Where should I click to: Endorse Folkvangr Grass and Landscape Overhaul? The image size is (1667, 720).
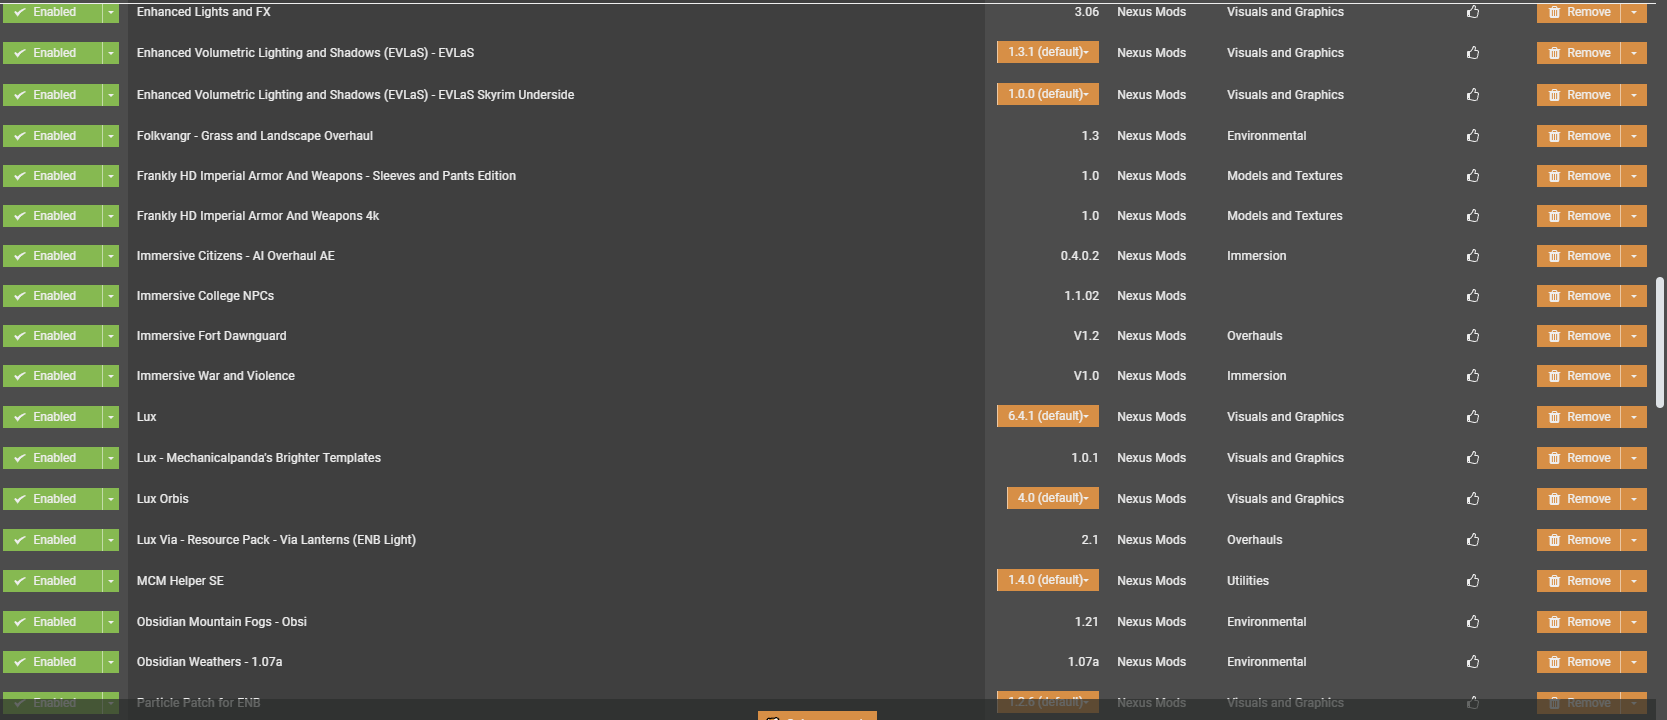point(1473,136)
